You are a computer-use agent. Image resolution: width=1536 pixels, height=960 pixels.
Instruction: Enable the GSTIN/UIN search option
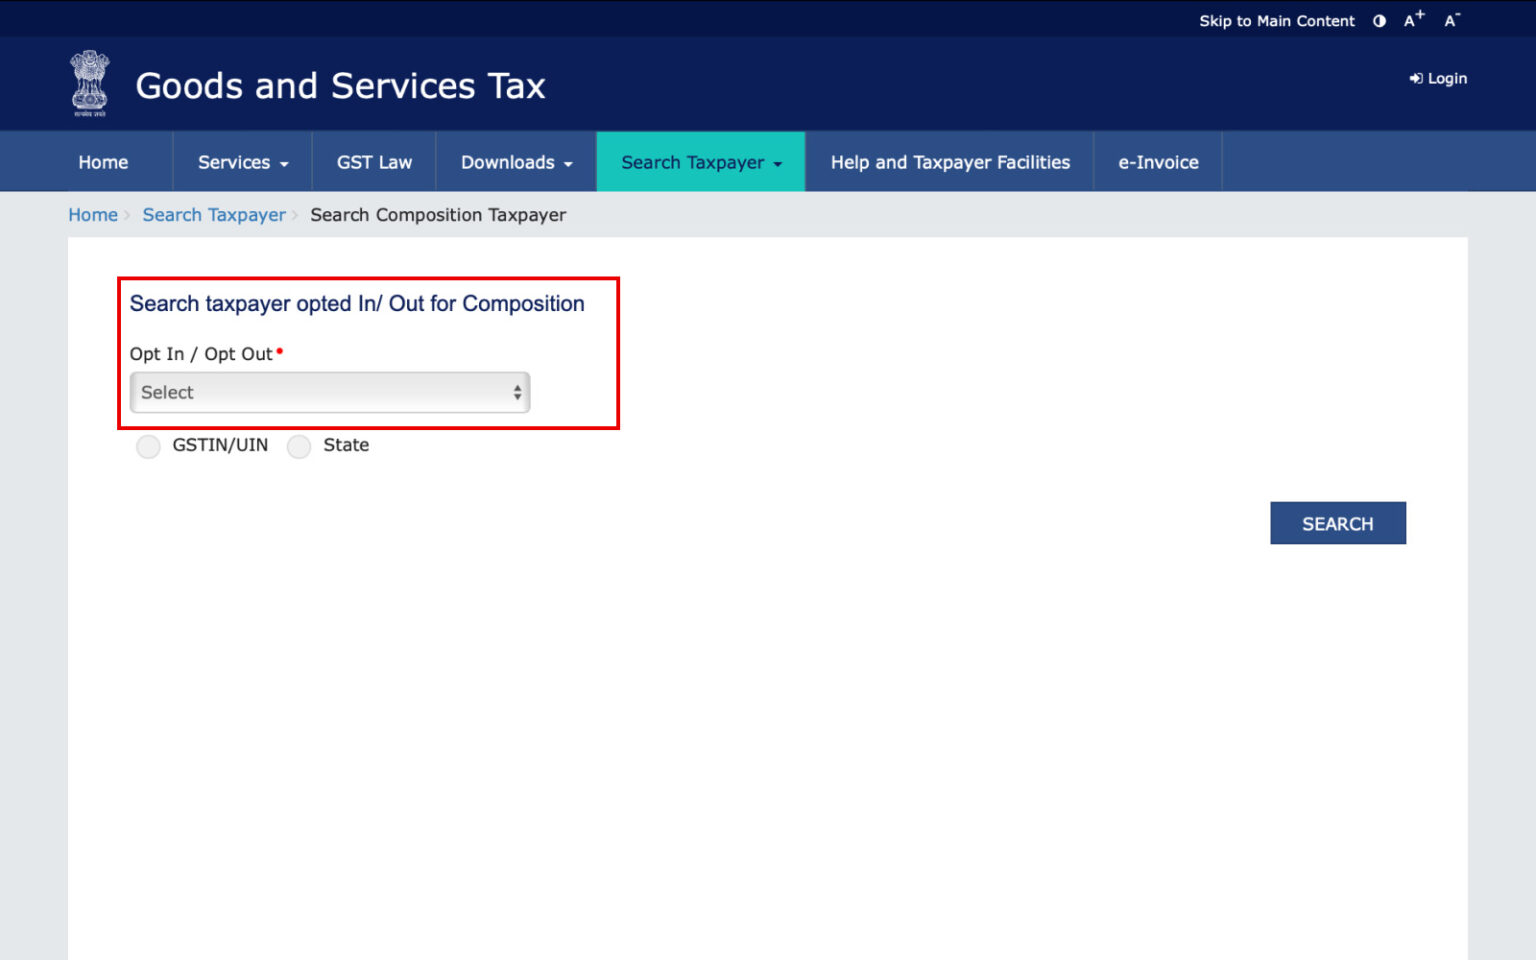148,447
